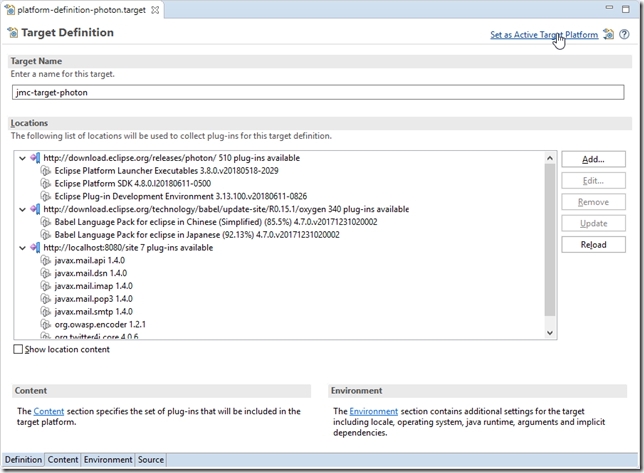Select 'javax.mail.pop3 1.4.0' row

[x=94, y=299]
